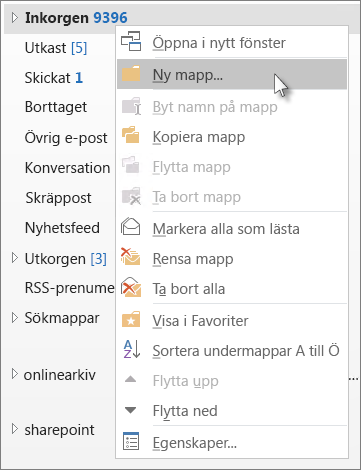Image resolution: width=361 pixels, height=470 pixels.
Task: Click disabled Byt namn på mapp
Action: click(232, 107)
